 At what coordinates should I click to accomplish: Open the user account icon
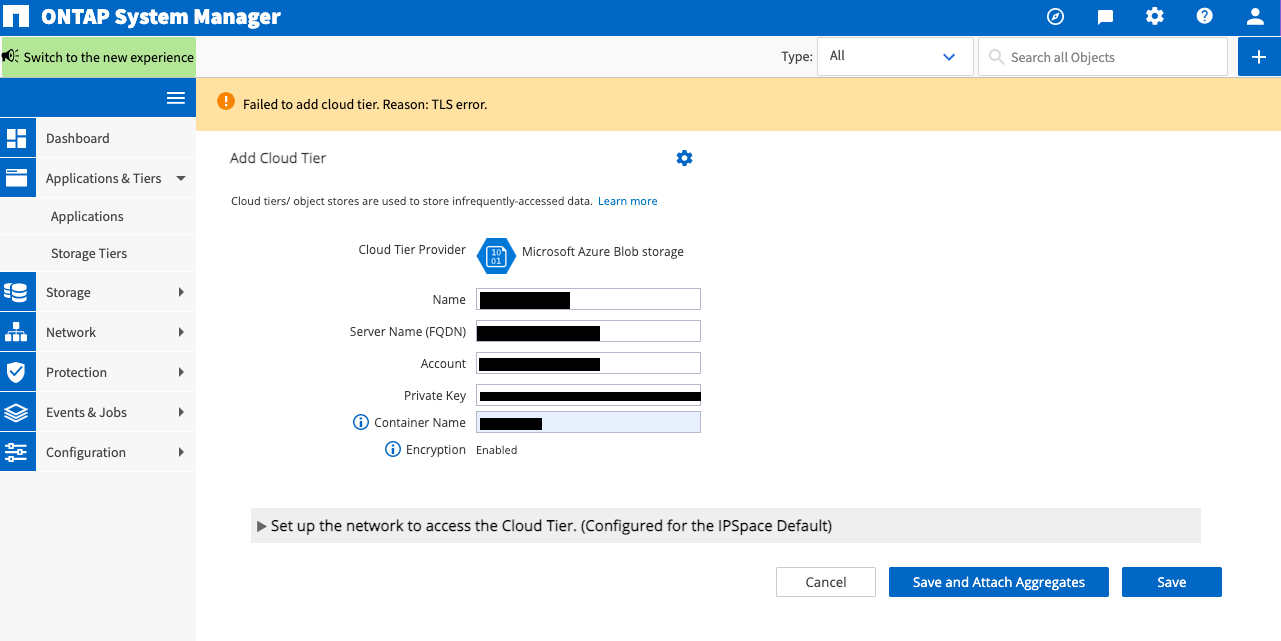point(1255,17)
